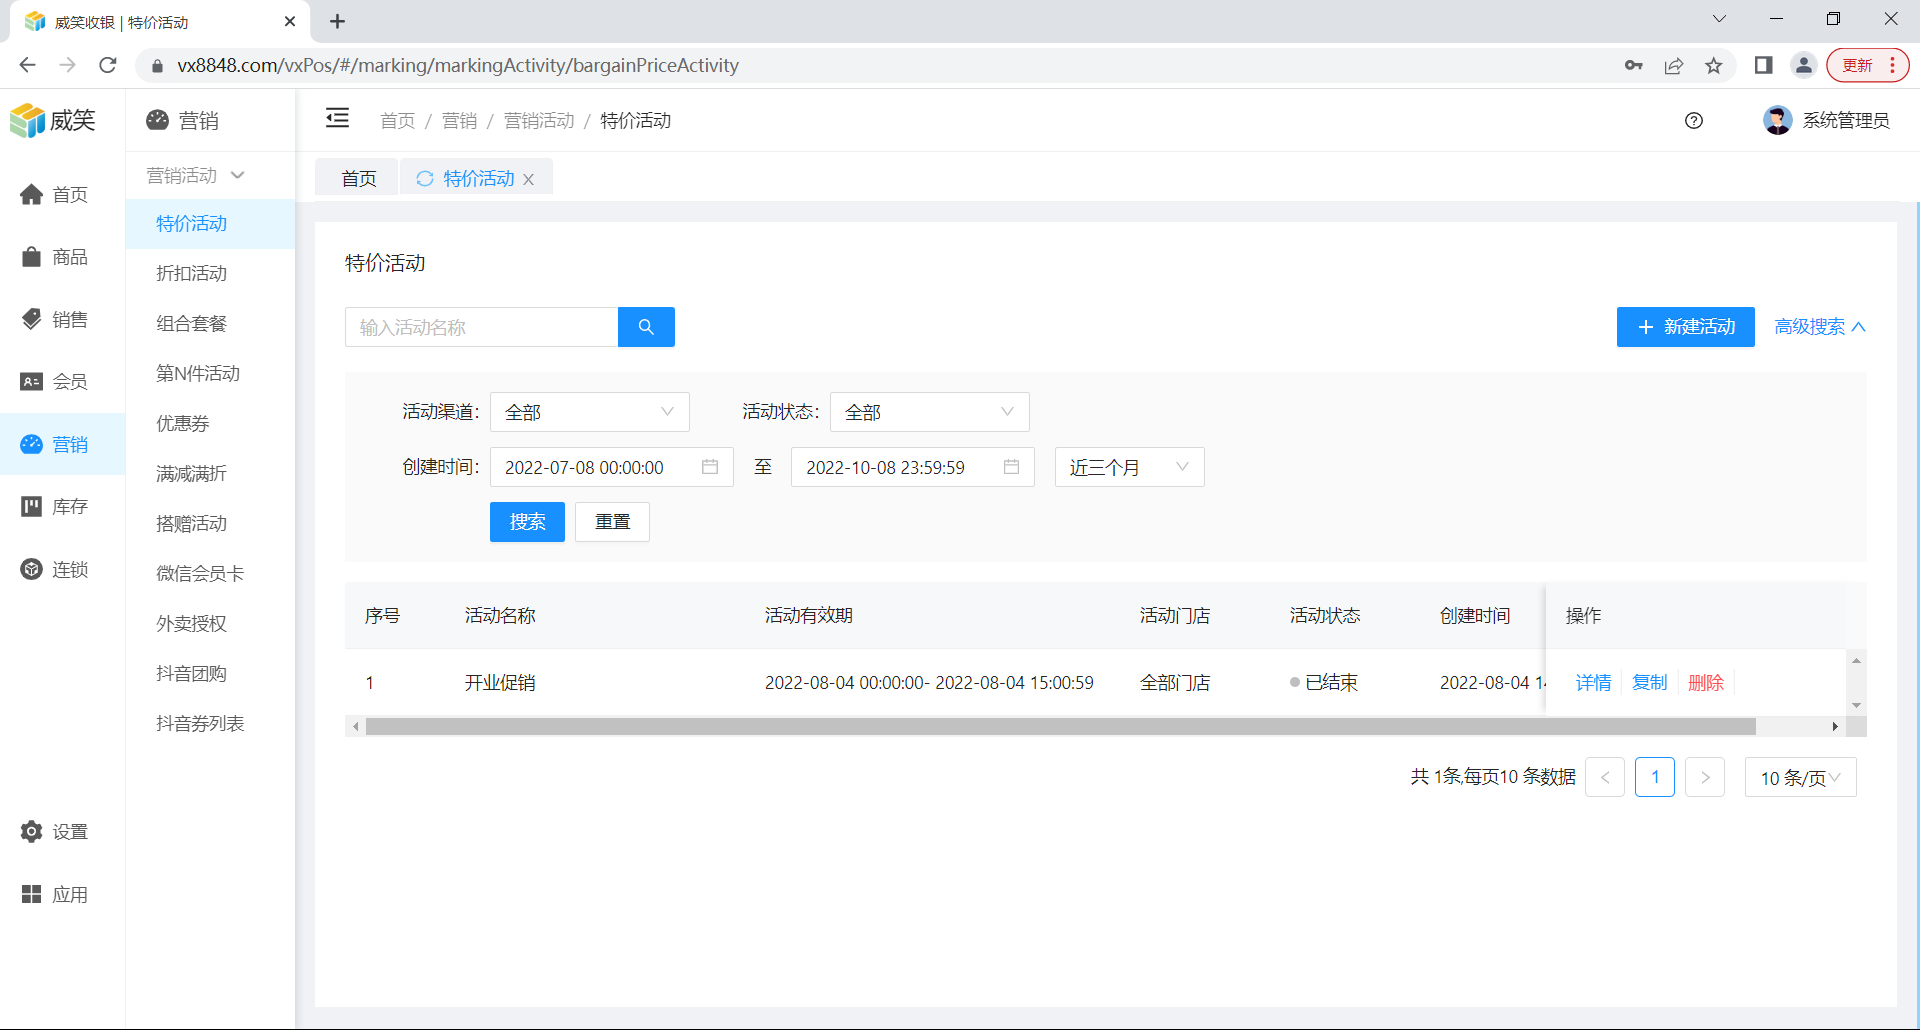Open the 近三个月 time range dropdown
The image size is (1920, 1030).
1128,467
